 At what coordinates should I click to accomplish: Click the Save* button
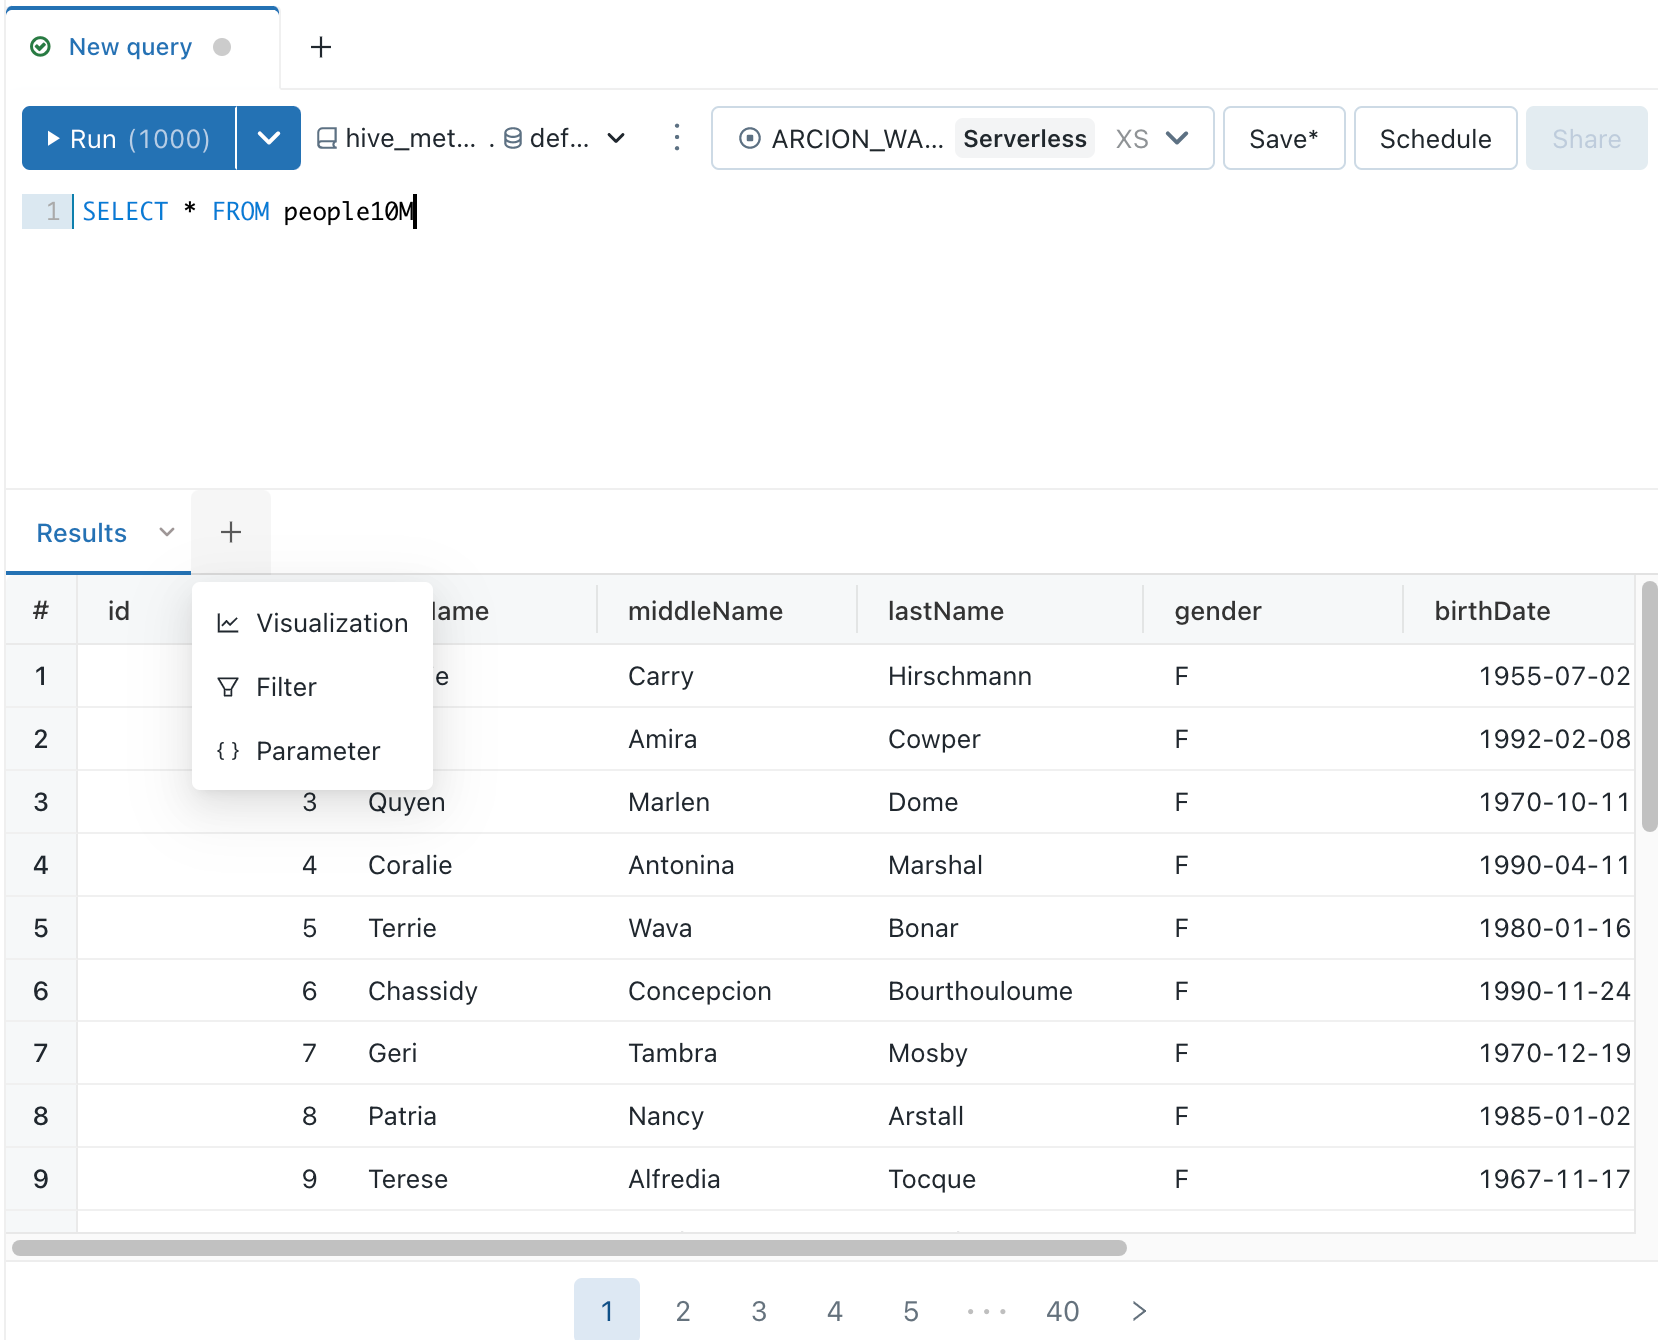1284,138
